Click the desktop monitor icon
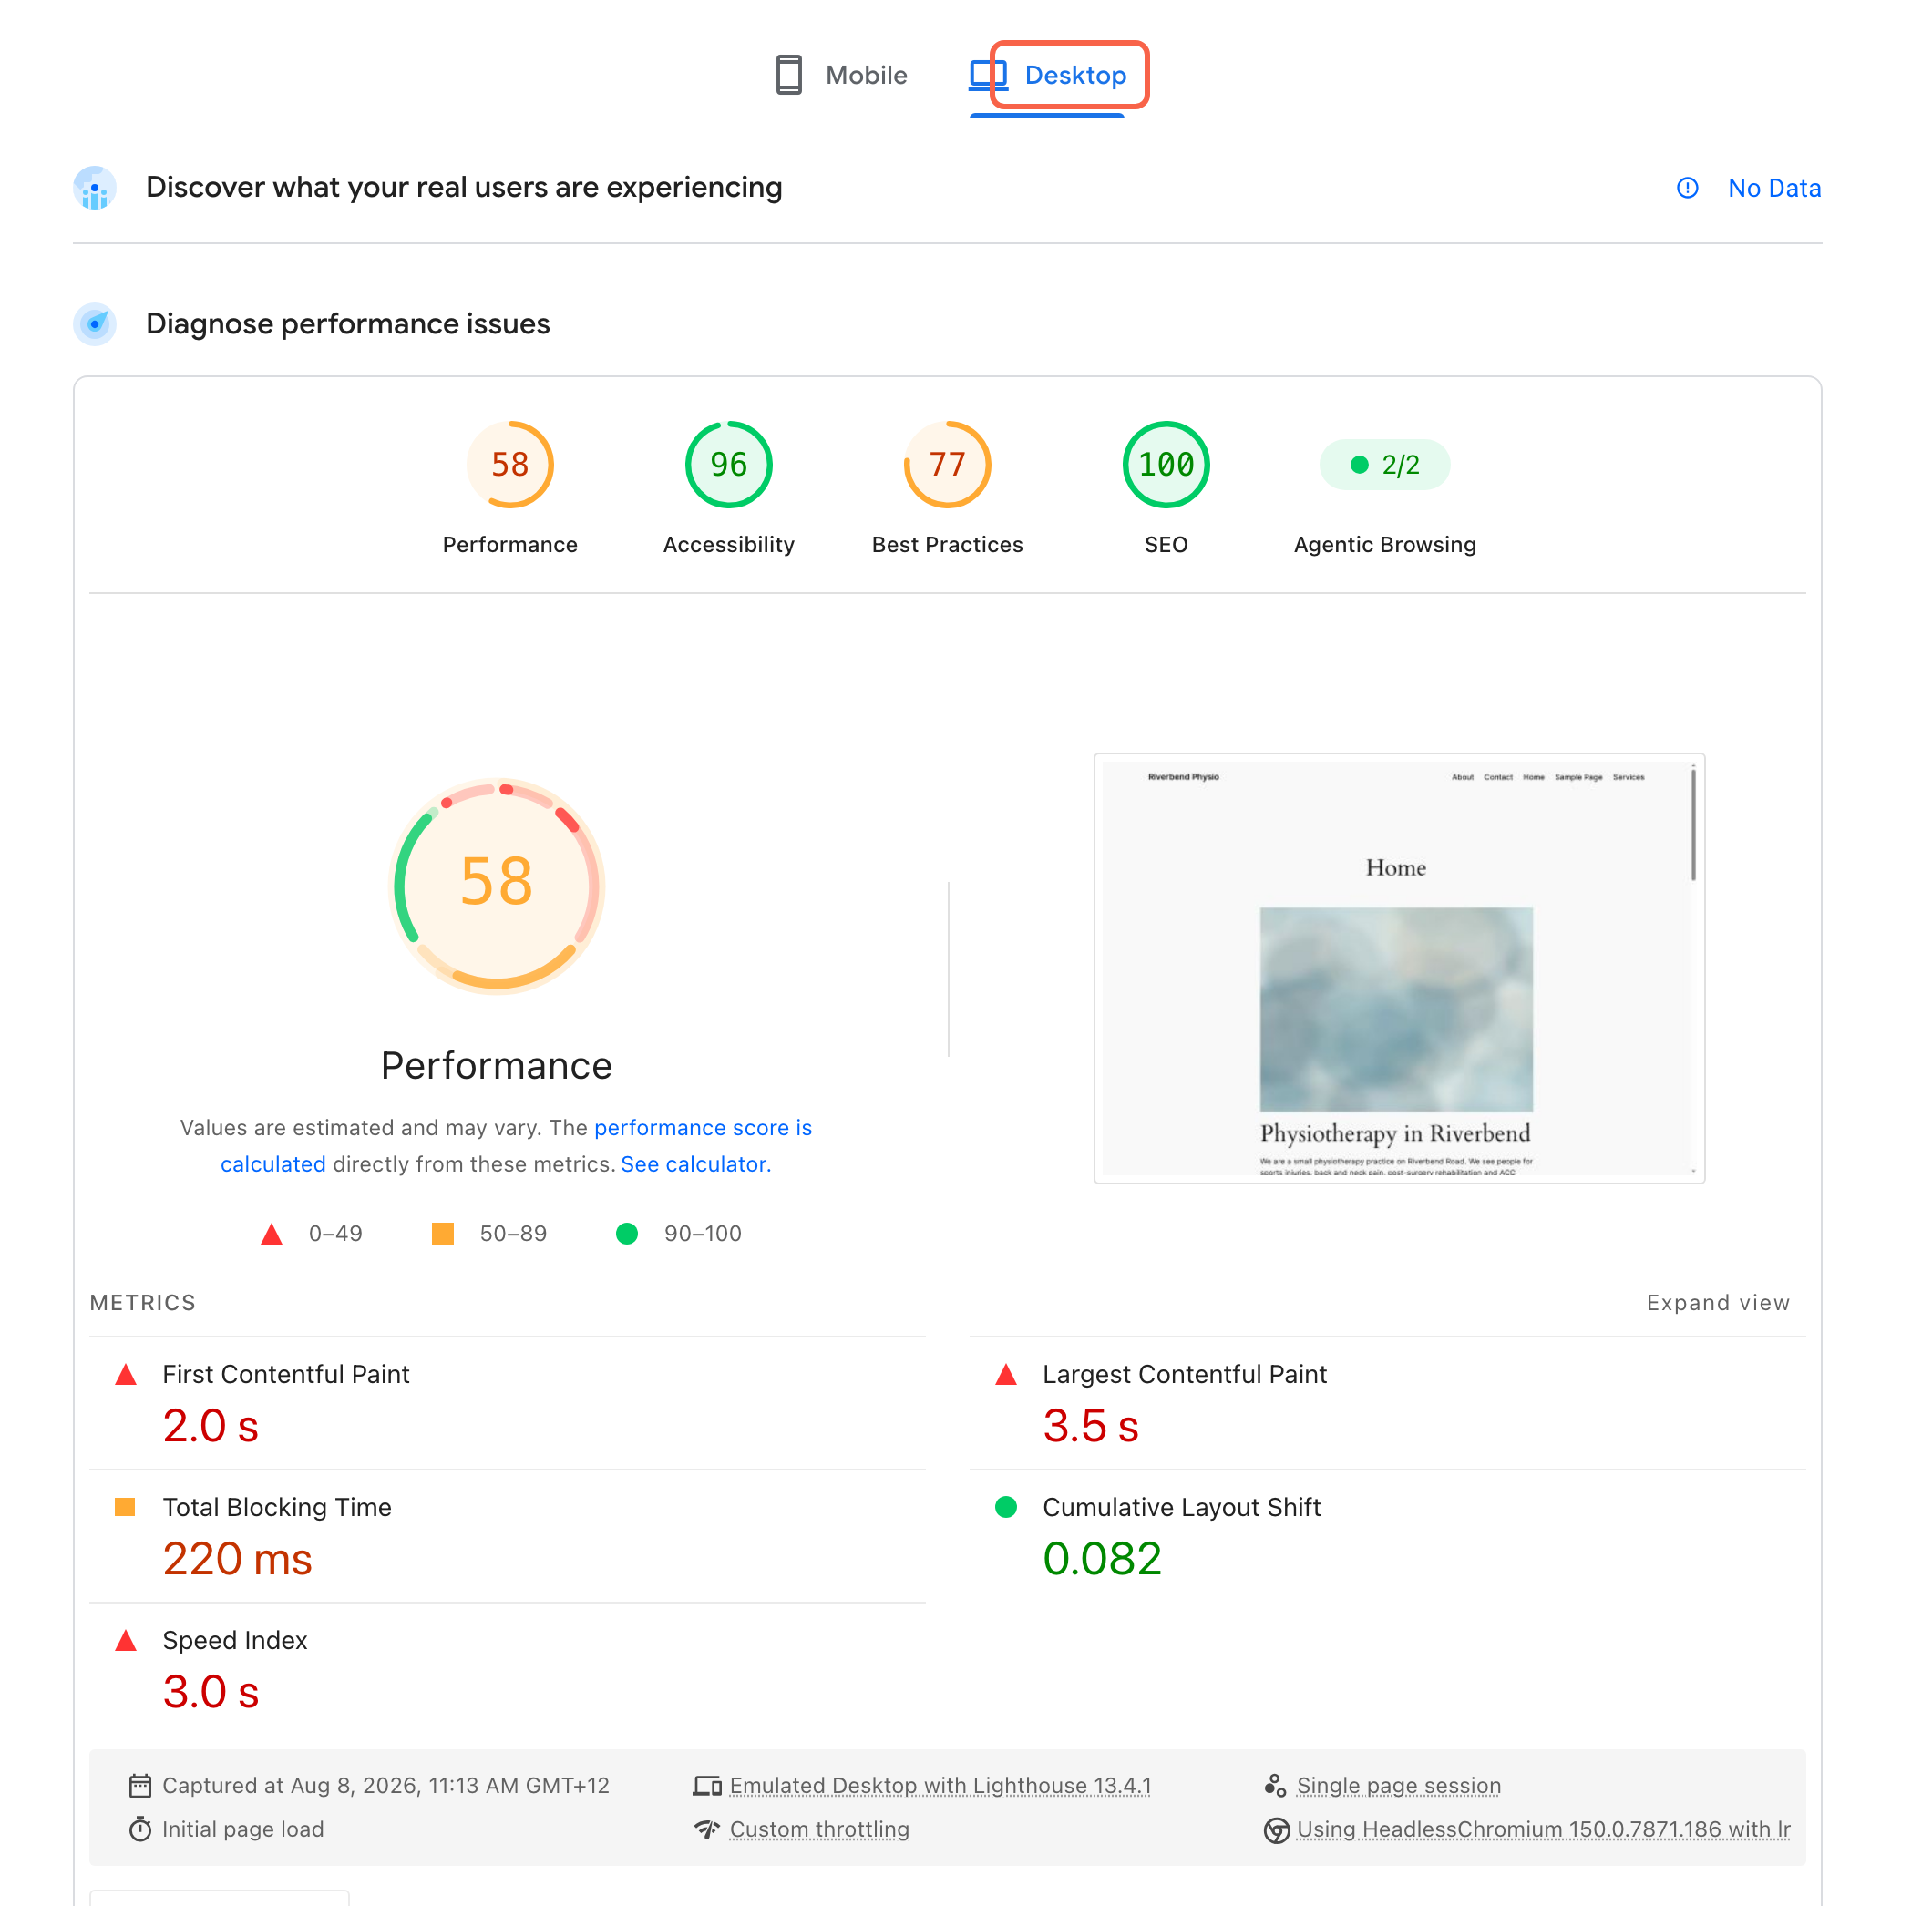The width and height of the screenshot is (1932, 1906). 988,75
